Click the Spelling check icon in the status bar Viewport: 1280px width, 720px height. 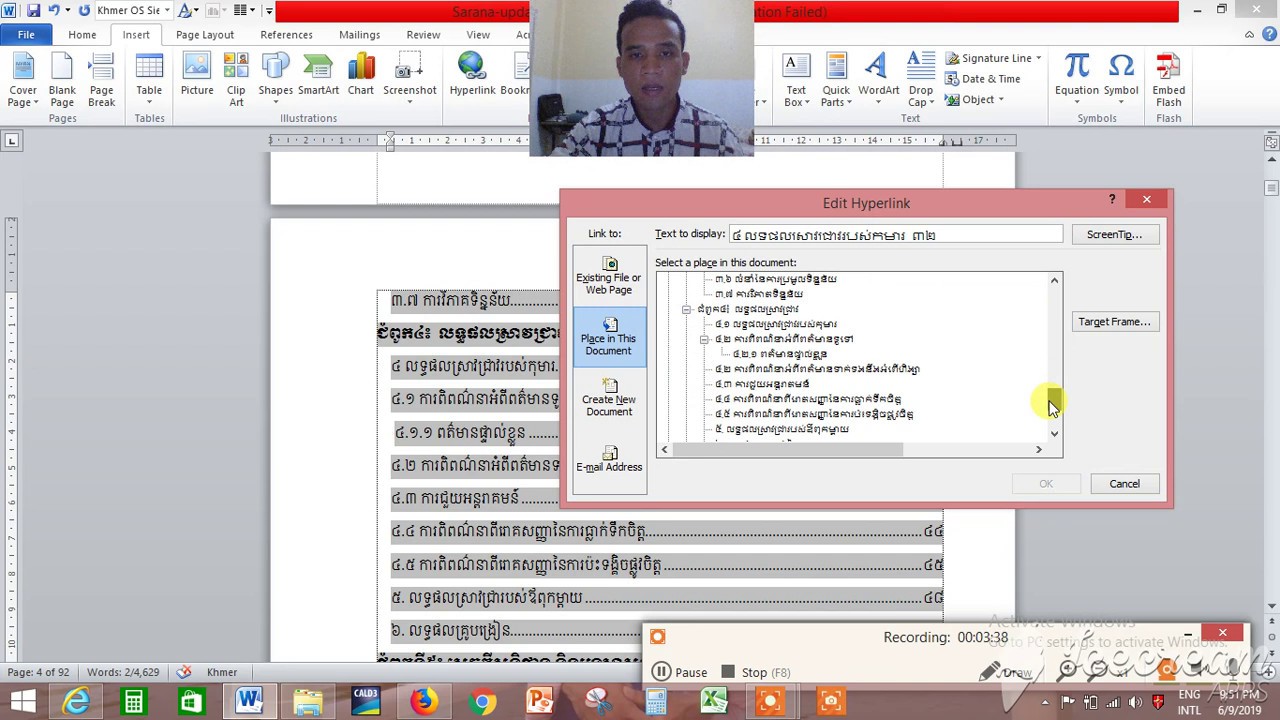pos(183,672)
